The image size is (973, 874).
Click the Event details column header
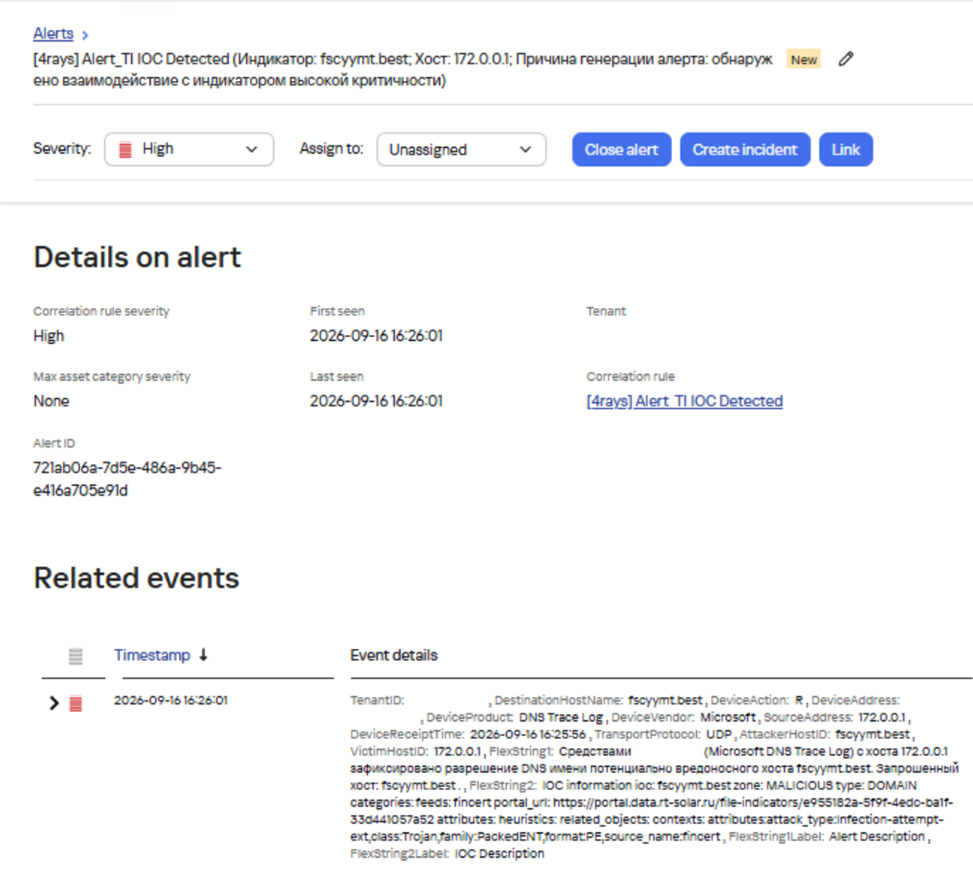click(393, 655)
